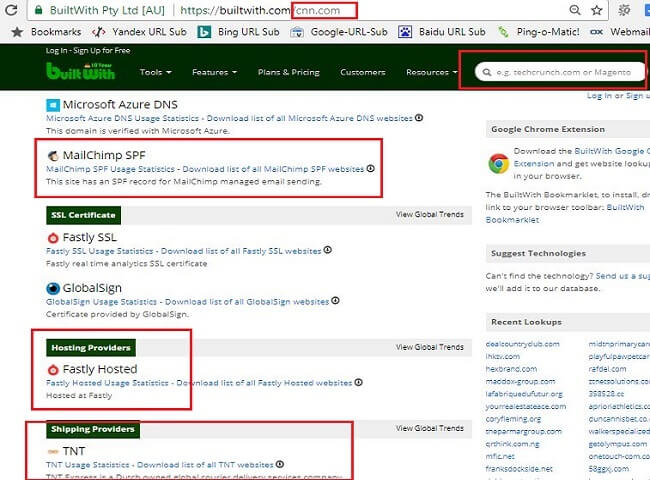Expand the Resources dropdown menu

pos(432,72)
